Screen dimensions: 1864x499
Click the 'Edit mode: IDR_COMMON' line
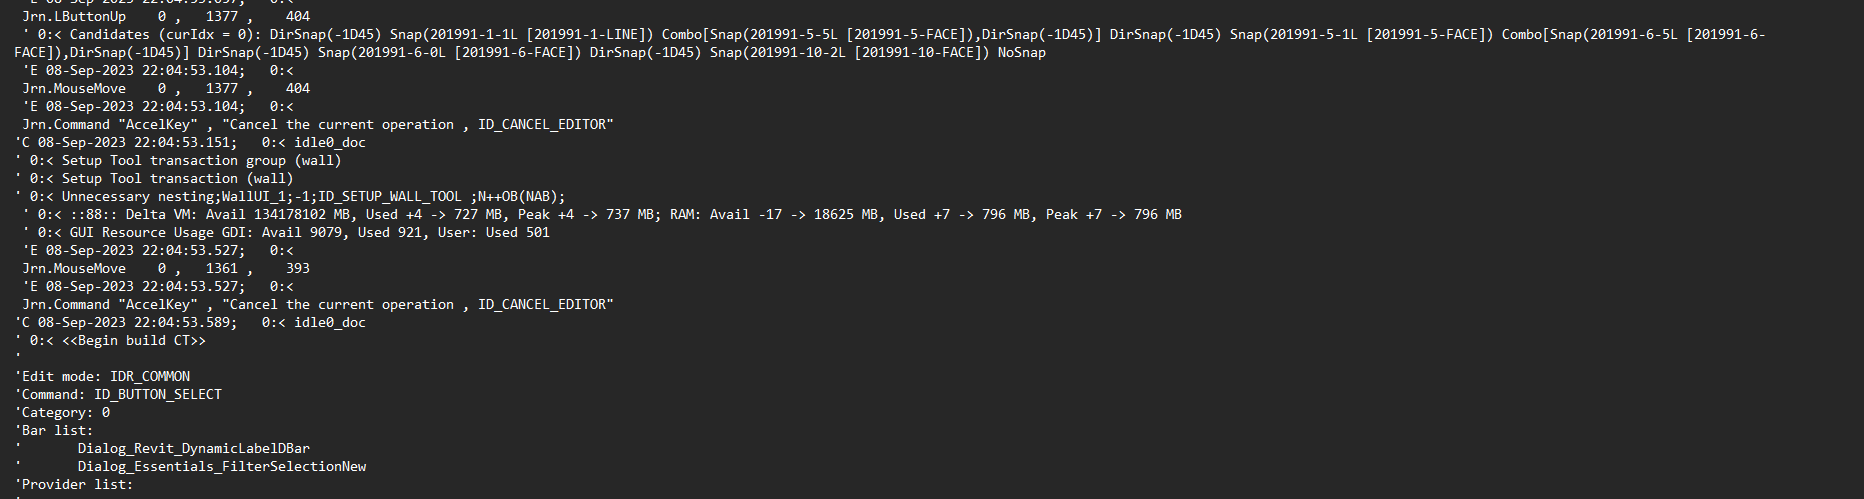[102, 376]
